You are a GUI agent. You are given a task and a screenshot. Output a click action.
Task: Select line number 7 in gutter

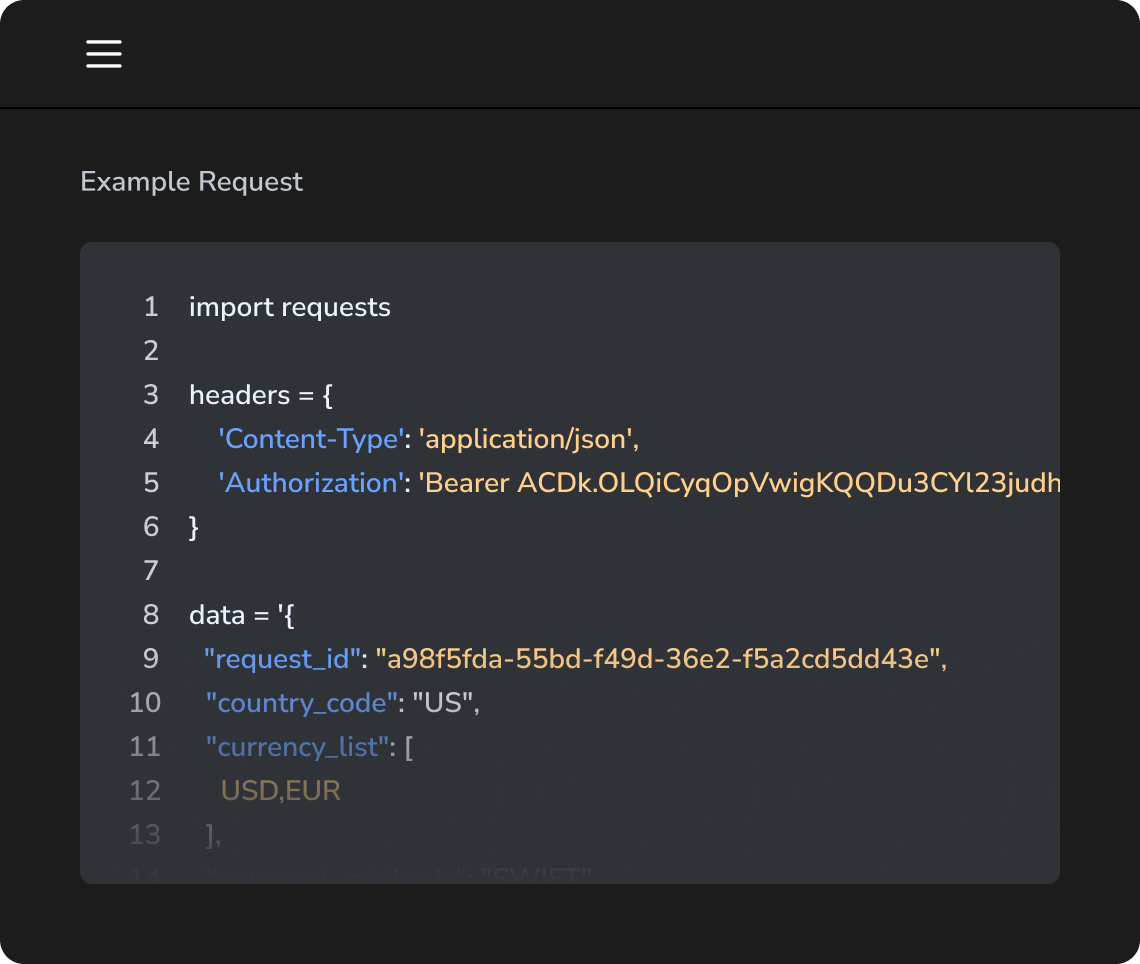[151, 571]
